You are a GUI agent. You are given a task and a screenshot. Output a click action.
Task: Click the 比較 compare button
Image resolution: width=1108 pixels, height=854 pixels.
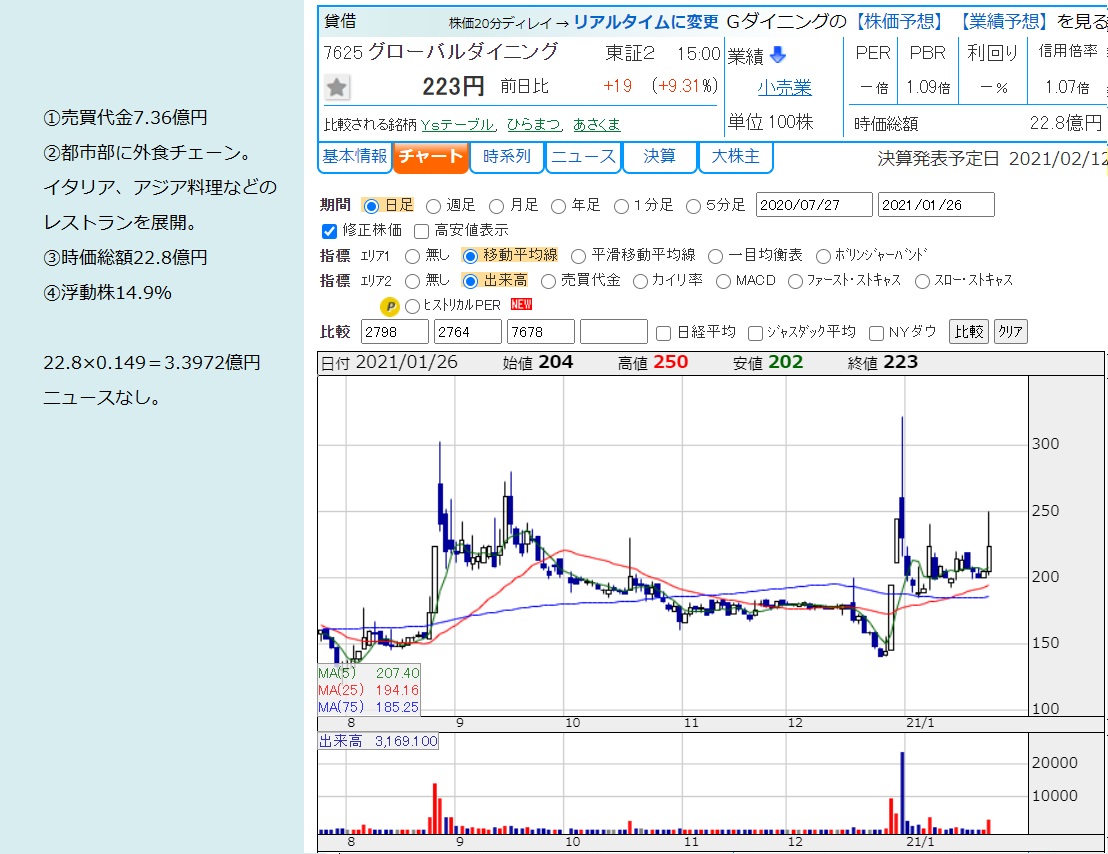(969, 331)
